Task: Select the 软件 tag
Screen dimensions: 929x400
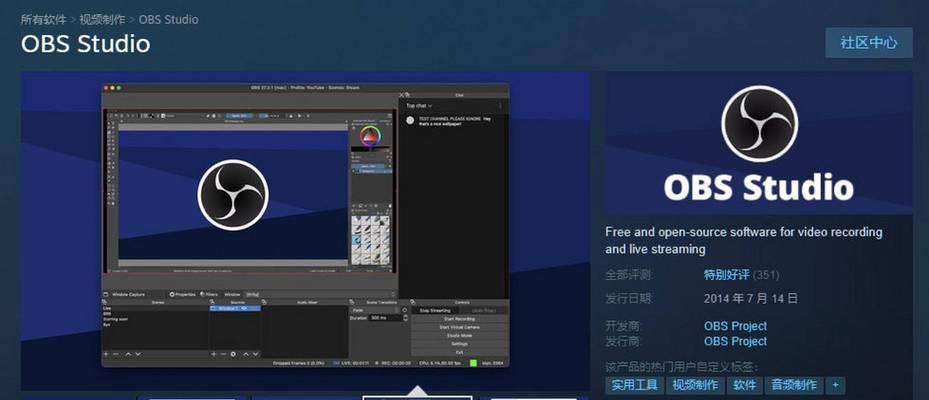Action: (x=745, y=385)
